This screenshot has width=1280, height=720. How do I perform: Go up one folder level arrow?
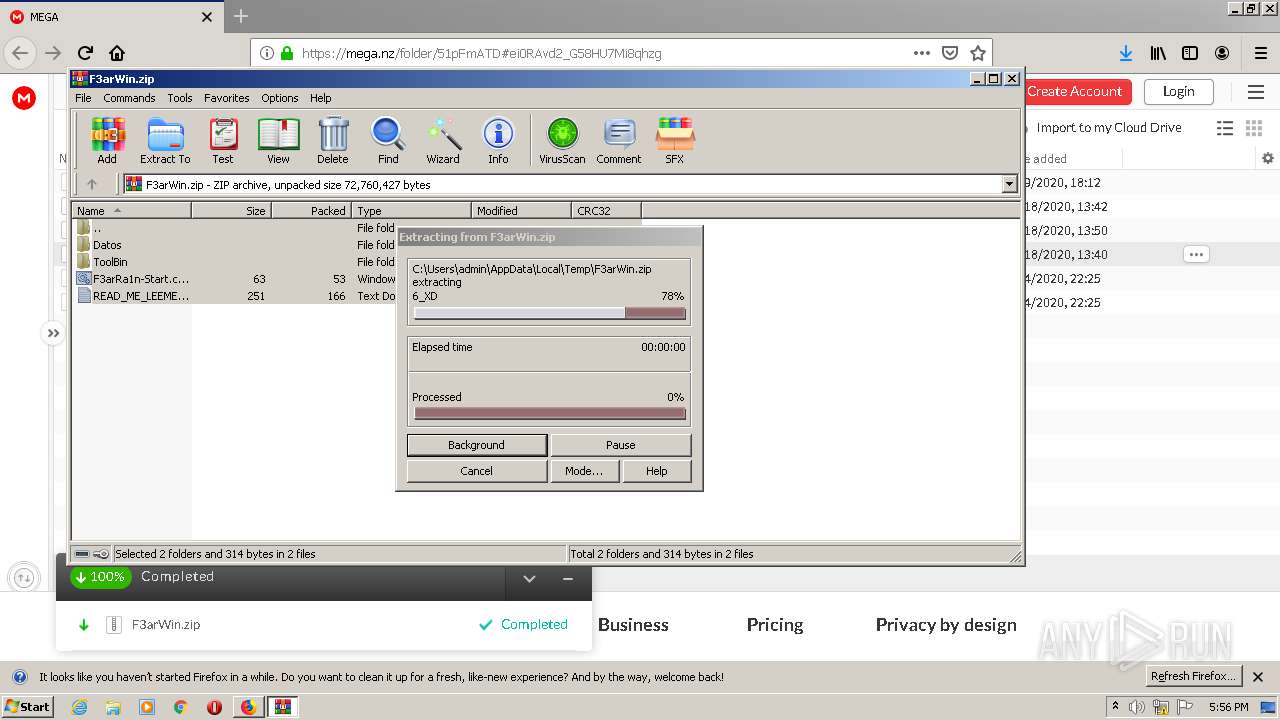click(92, 184)
